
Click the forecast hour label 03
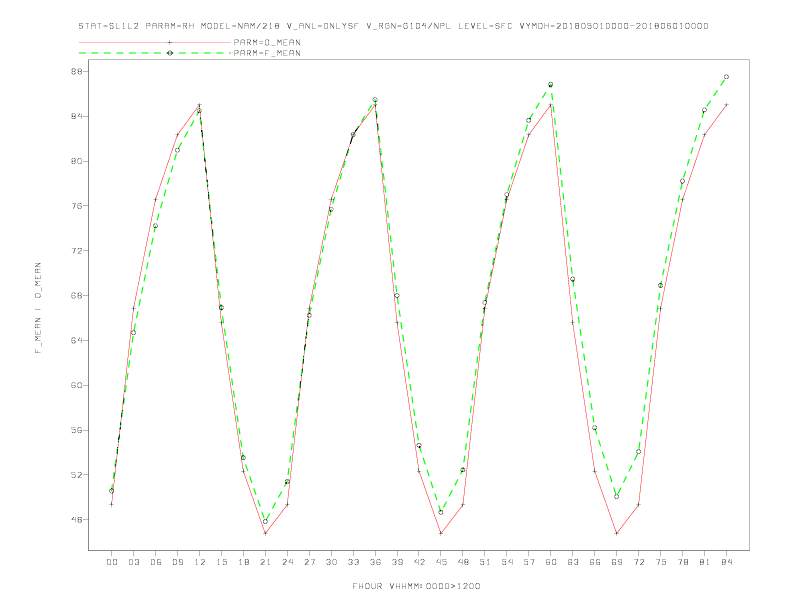[x=133, y=562]
